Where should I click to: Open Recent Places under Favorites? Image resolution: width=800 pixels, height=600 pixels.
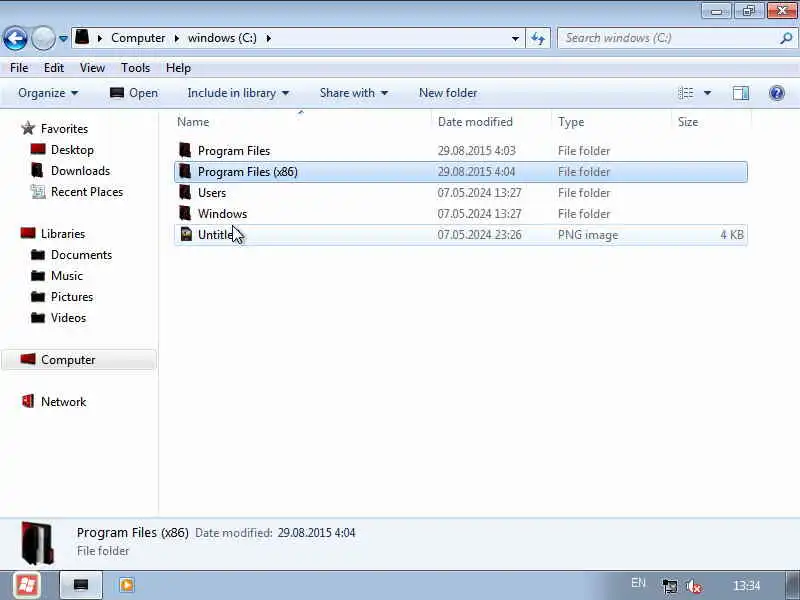(87, 192)
